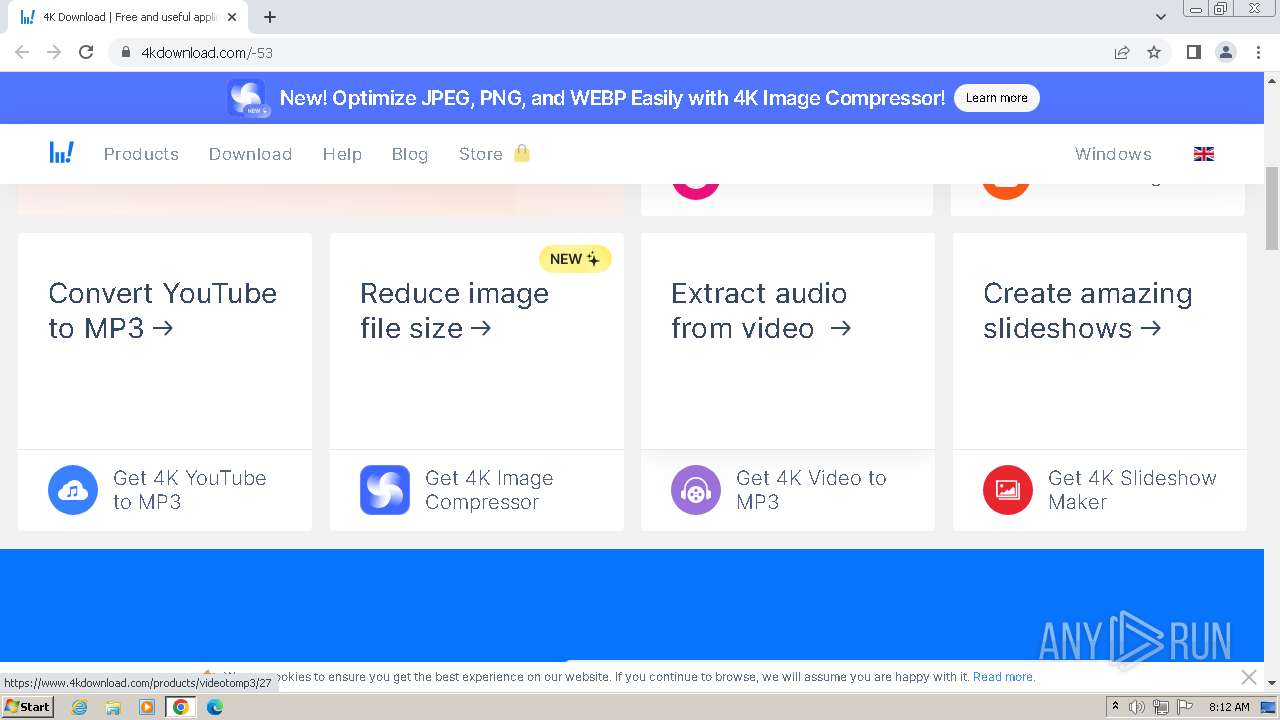This screenshot has width=1280, height=720.
Task: Bookmark this page with star icon
Action: pyautogui.click(x=1154, y=52)
